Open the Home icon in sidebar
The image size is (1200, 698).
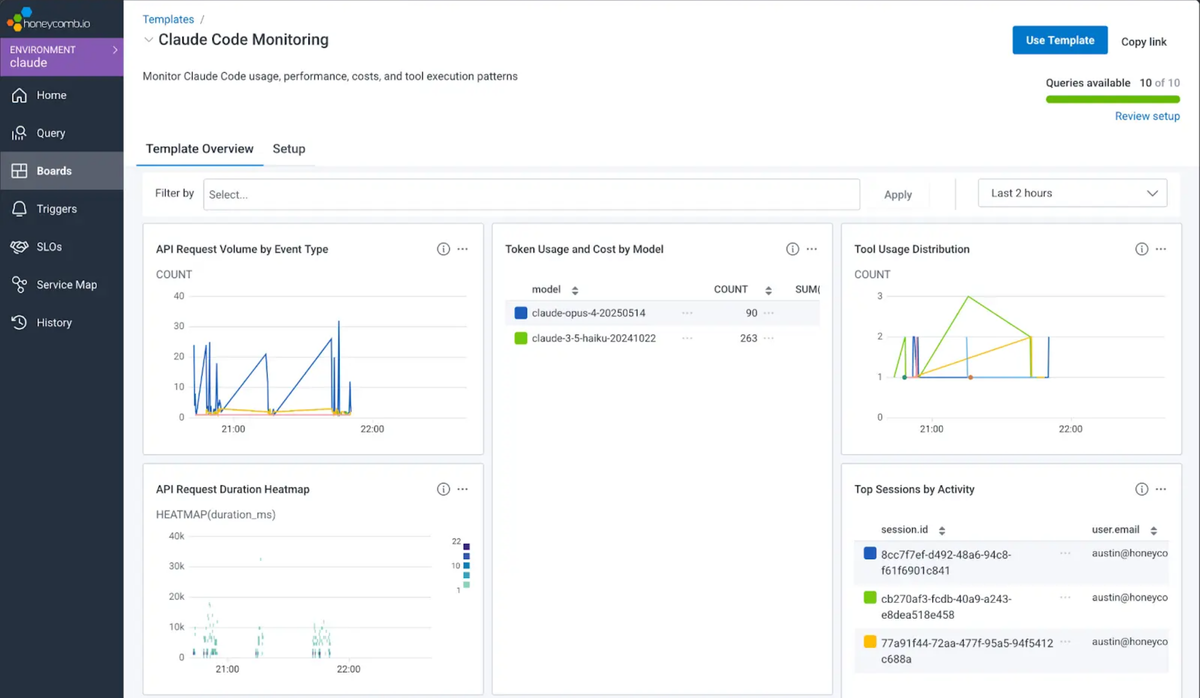click(x=19, y=95)
